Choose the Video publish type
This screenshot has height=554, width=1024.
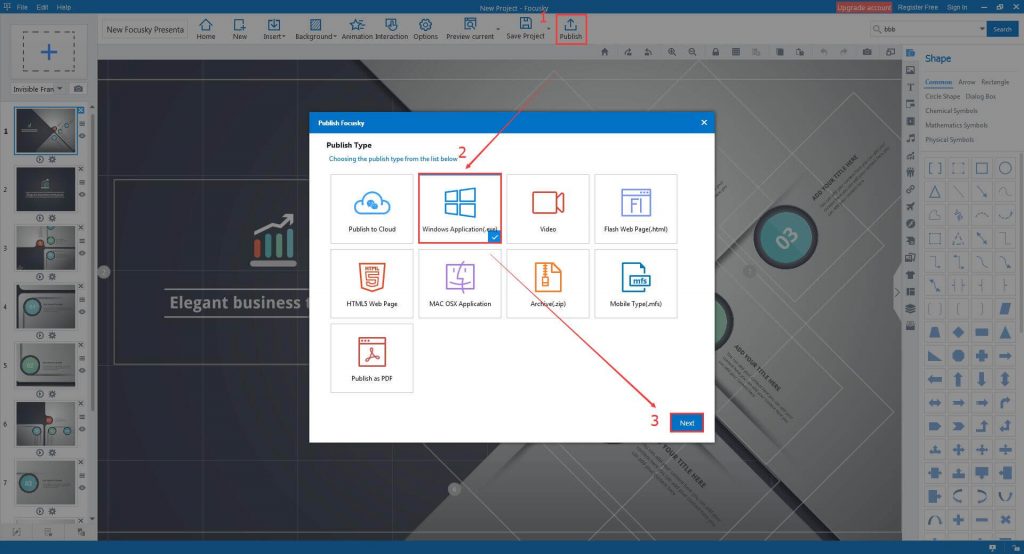click(x=548, y=208)
